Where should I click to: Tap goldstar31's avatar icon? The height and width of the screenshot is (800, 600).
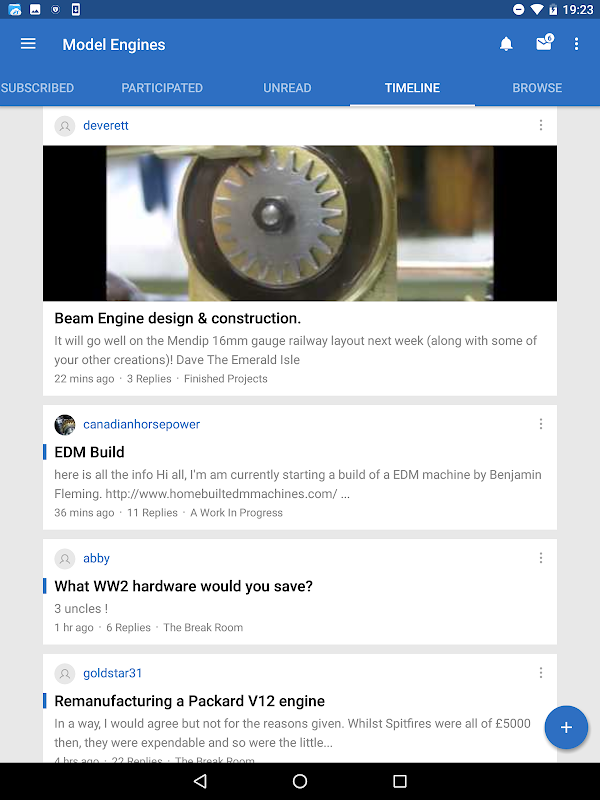coord(65,673)
